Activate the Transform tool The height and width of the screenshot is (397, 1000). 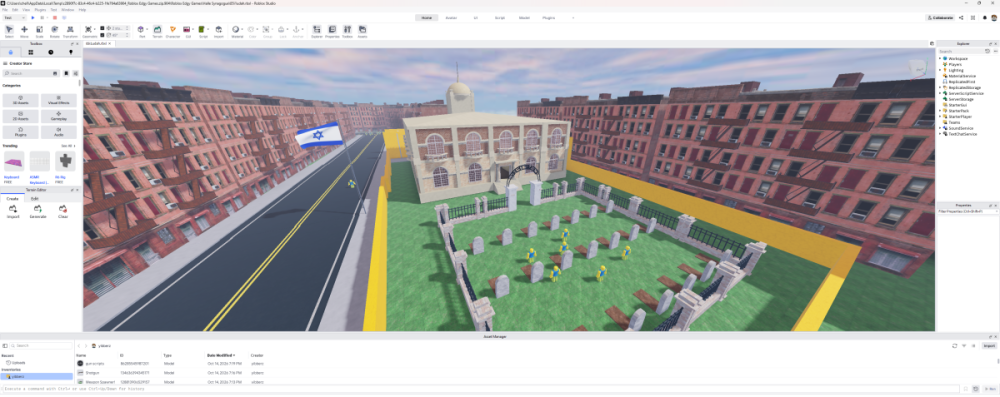pos(70,31)
